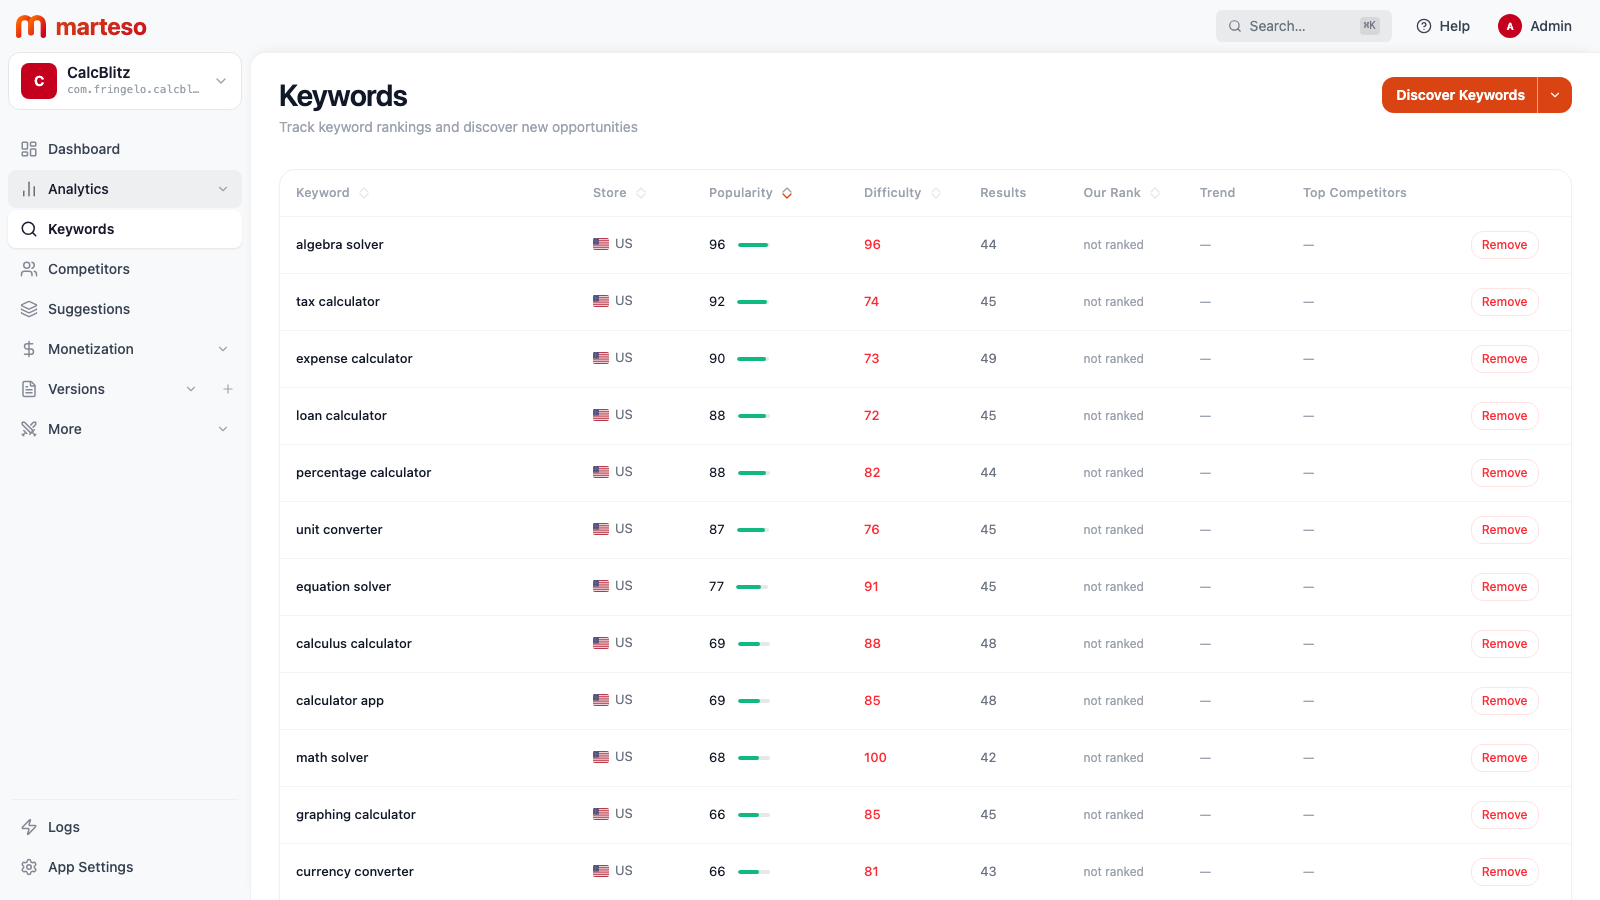Click the More tools icon
Screen dimensions: 1600x900
(x=29, y=429)
